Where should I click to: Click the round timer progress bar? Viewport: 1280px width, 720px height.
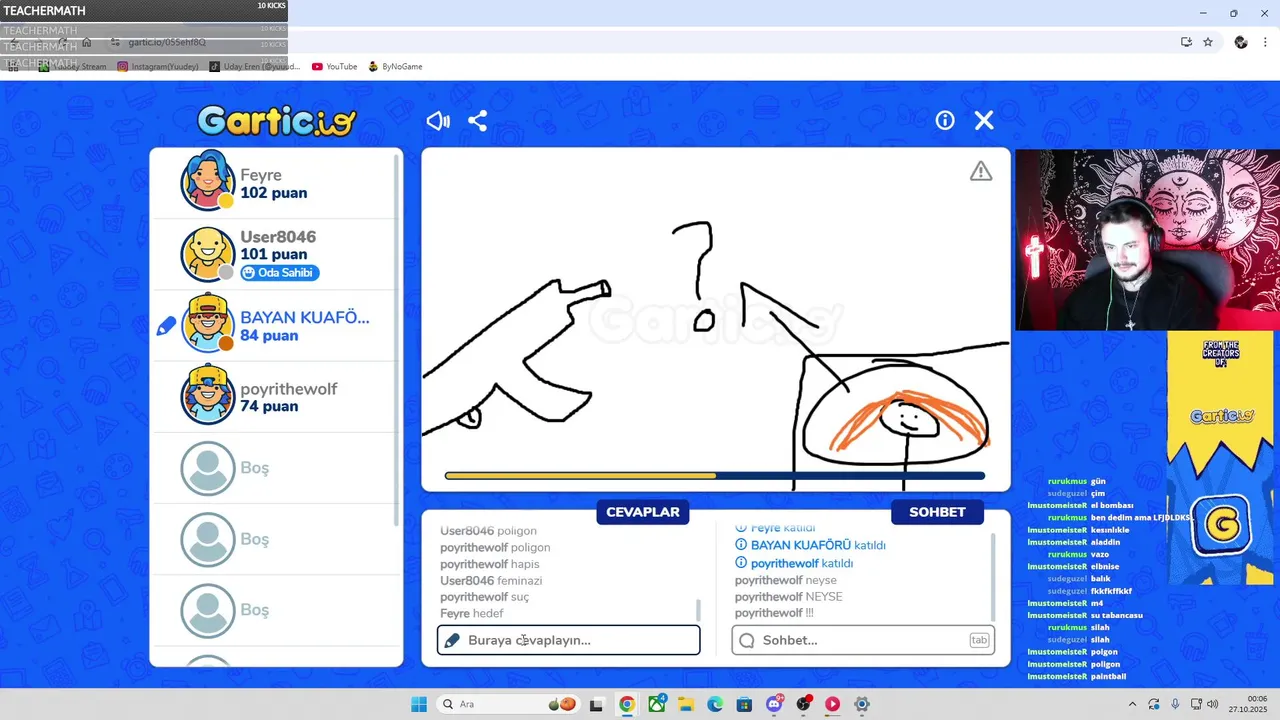715,476
